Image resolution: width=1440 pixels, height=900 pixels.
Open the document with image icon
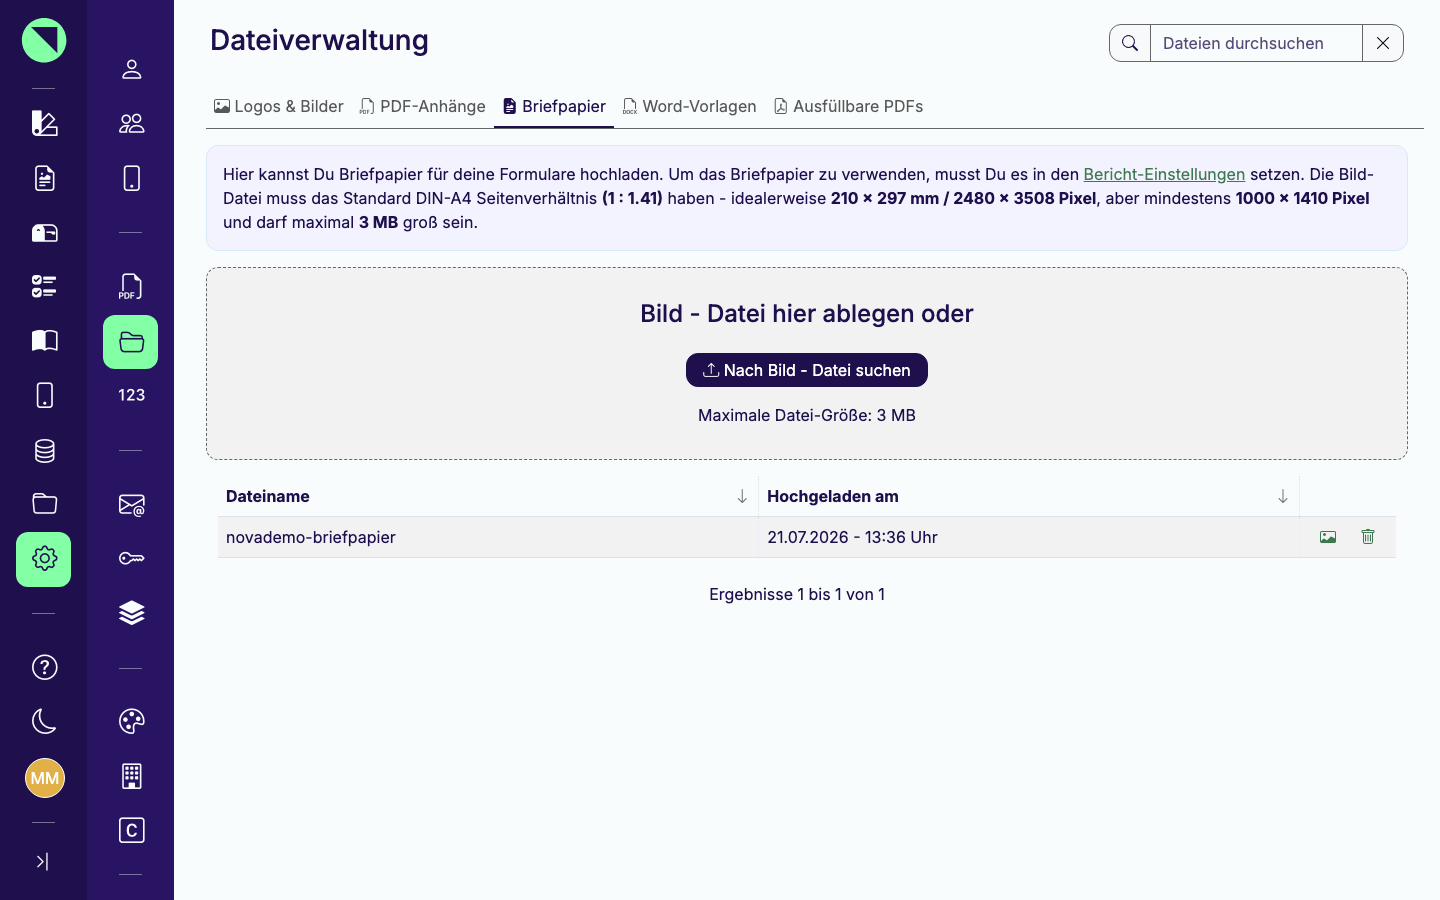pyautogui.click(x=44, y=178)
